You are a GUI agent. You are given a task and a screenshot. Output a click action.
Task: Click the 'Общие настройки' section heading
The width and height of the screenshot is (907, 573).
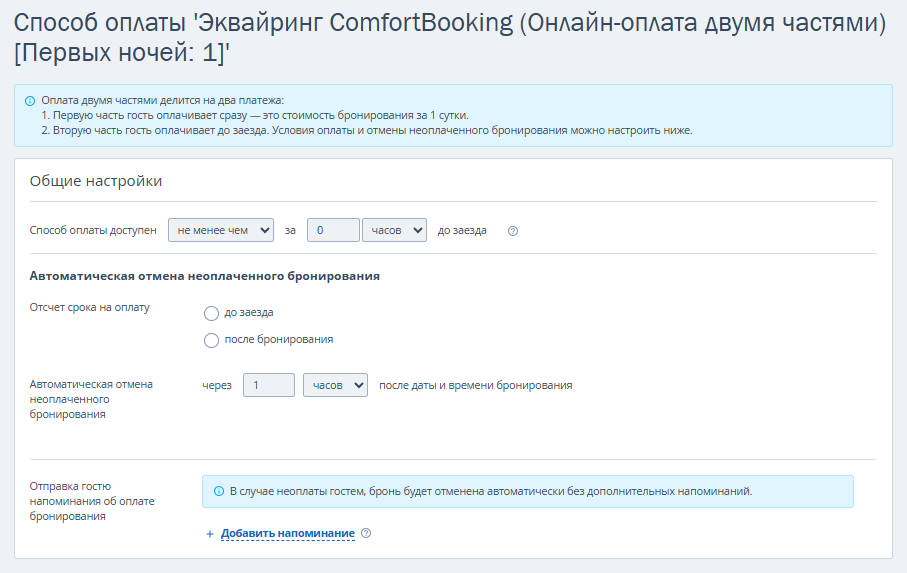pos(96,181)
